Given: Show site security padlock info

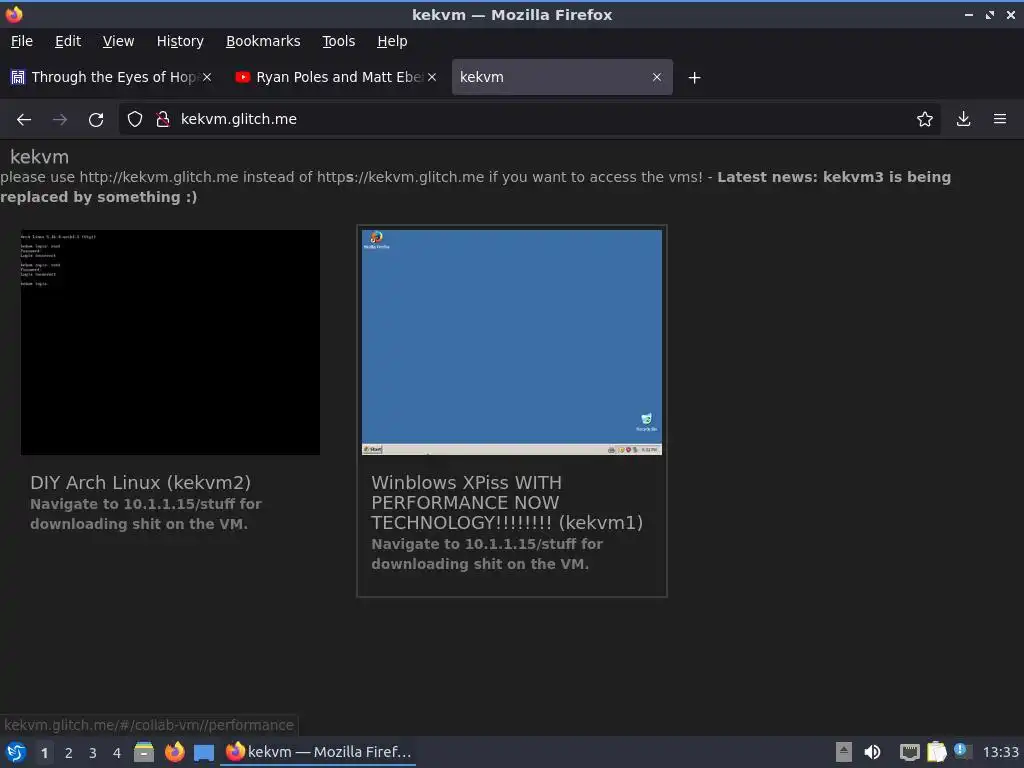Looking at the screenshot, I should (x=163, y=119).
